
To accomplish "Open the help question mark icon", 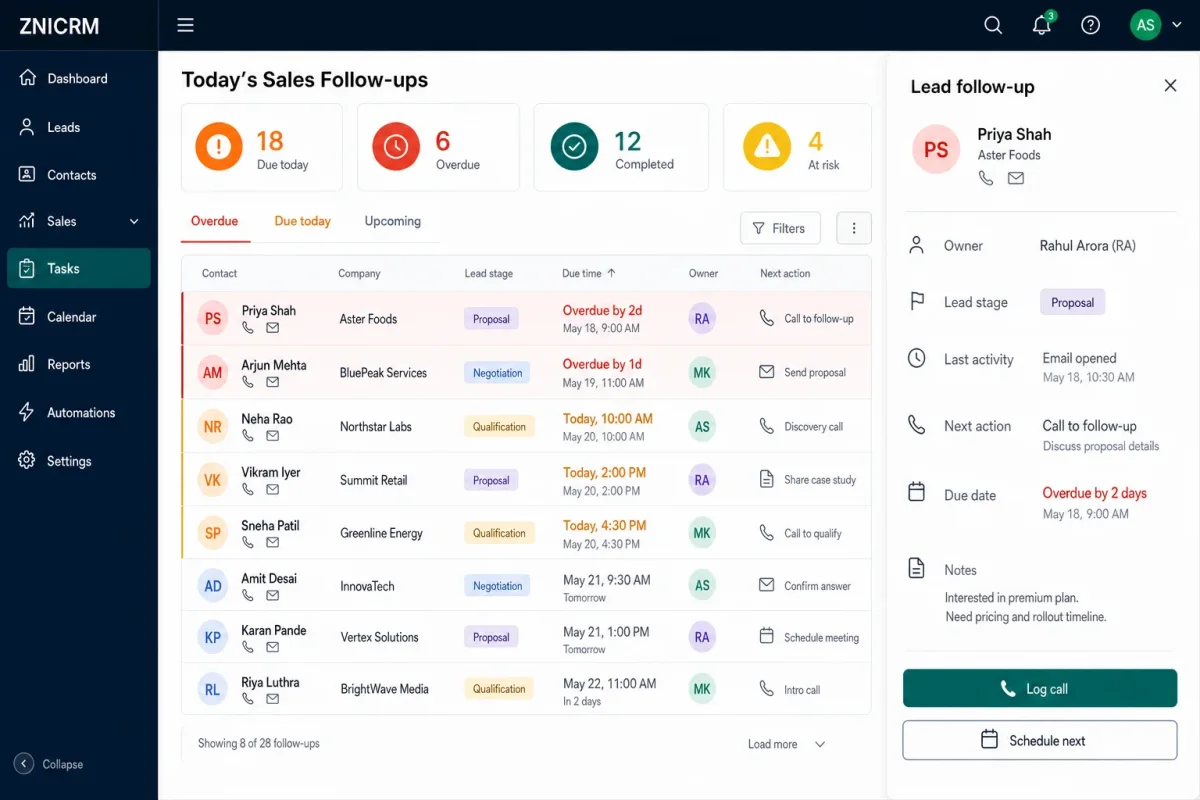I will point(1091,25).
